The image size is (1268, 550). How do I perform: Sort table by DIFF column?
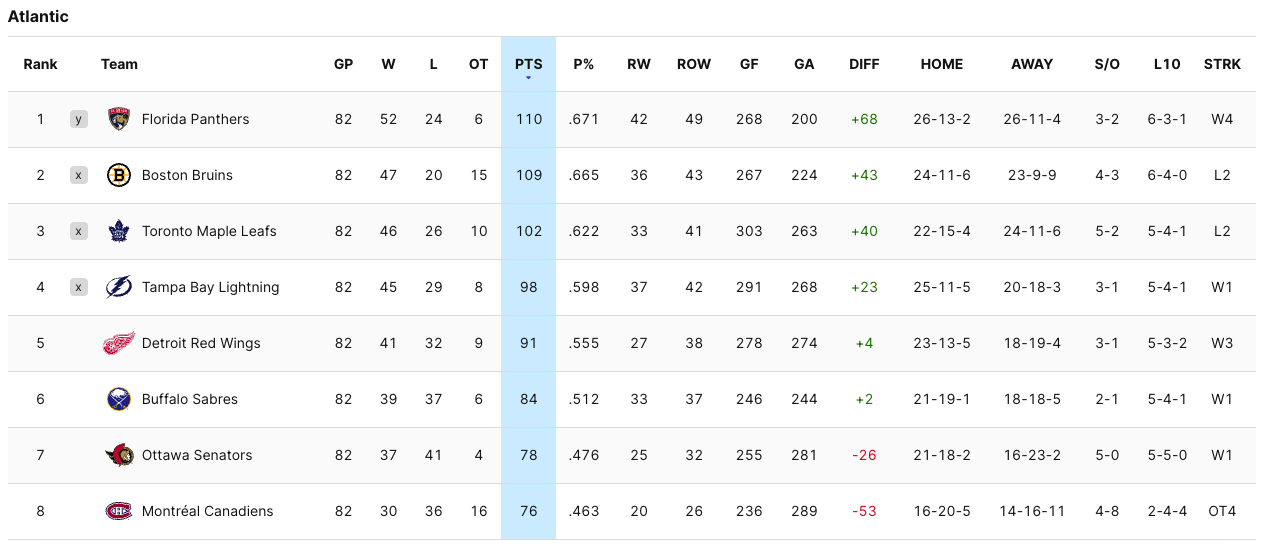(864, 64)
